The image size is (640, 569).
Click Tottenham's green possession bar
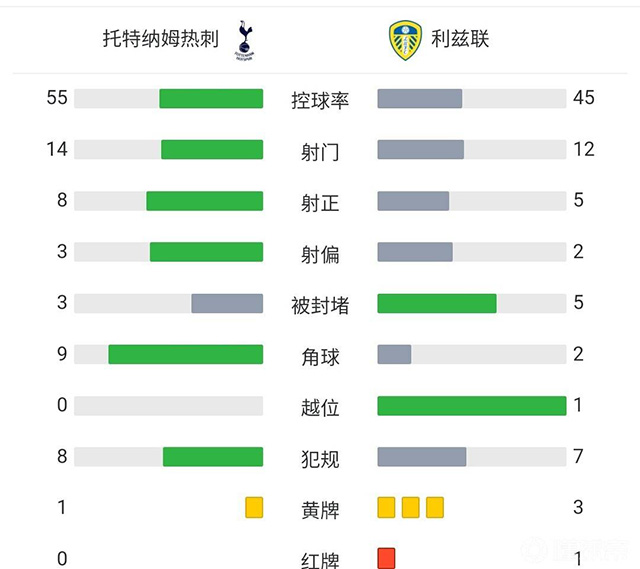pyautogui.click(x=211, y=98)
